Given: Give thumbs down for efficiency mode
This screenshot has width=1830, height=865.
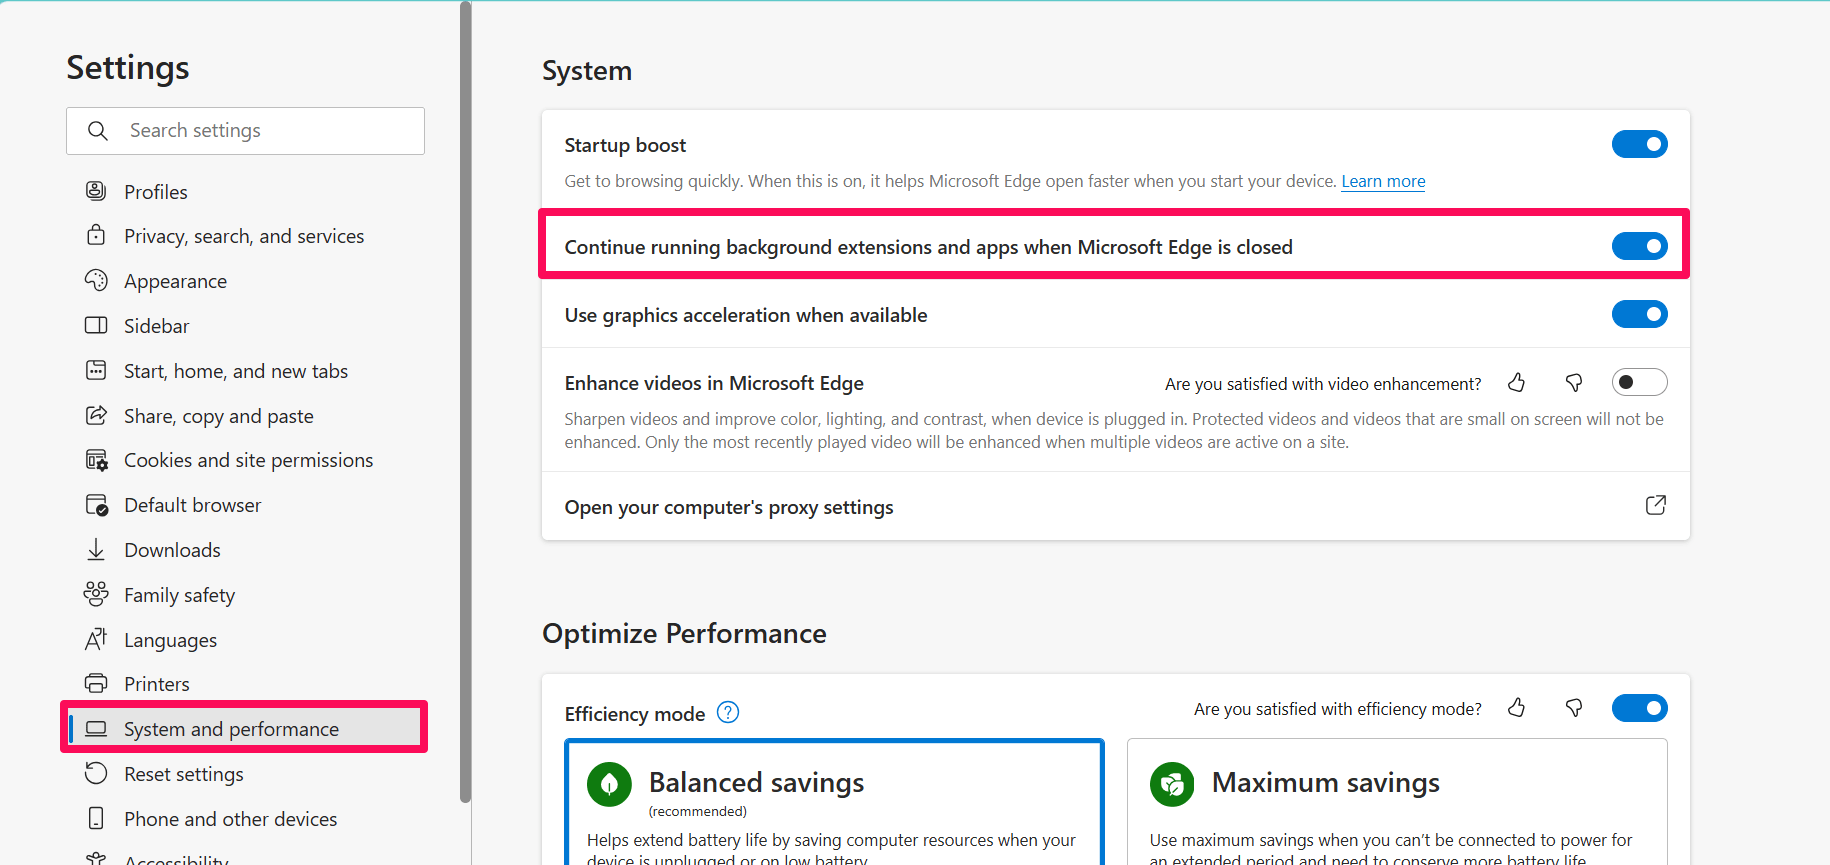Looking at the screenshot, I should 1574,708.
